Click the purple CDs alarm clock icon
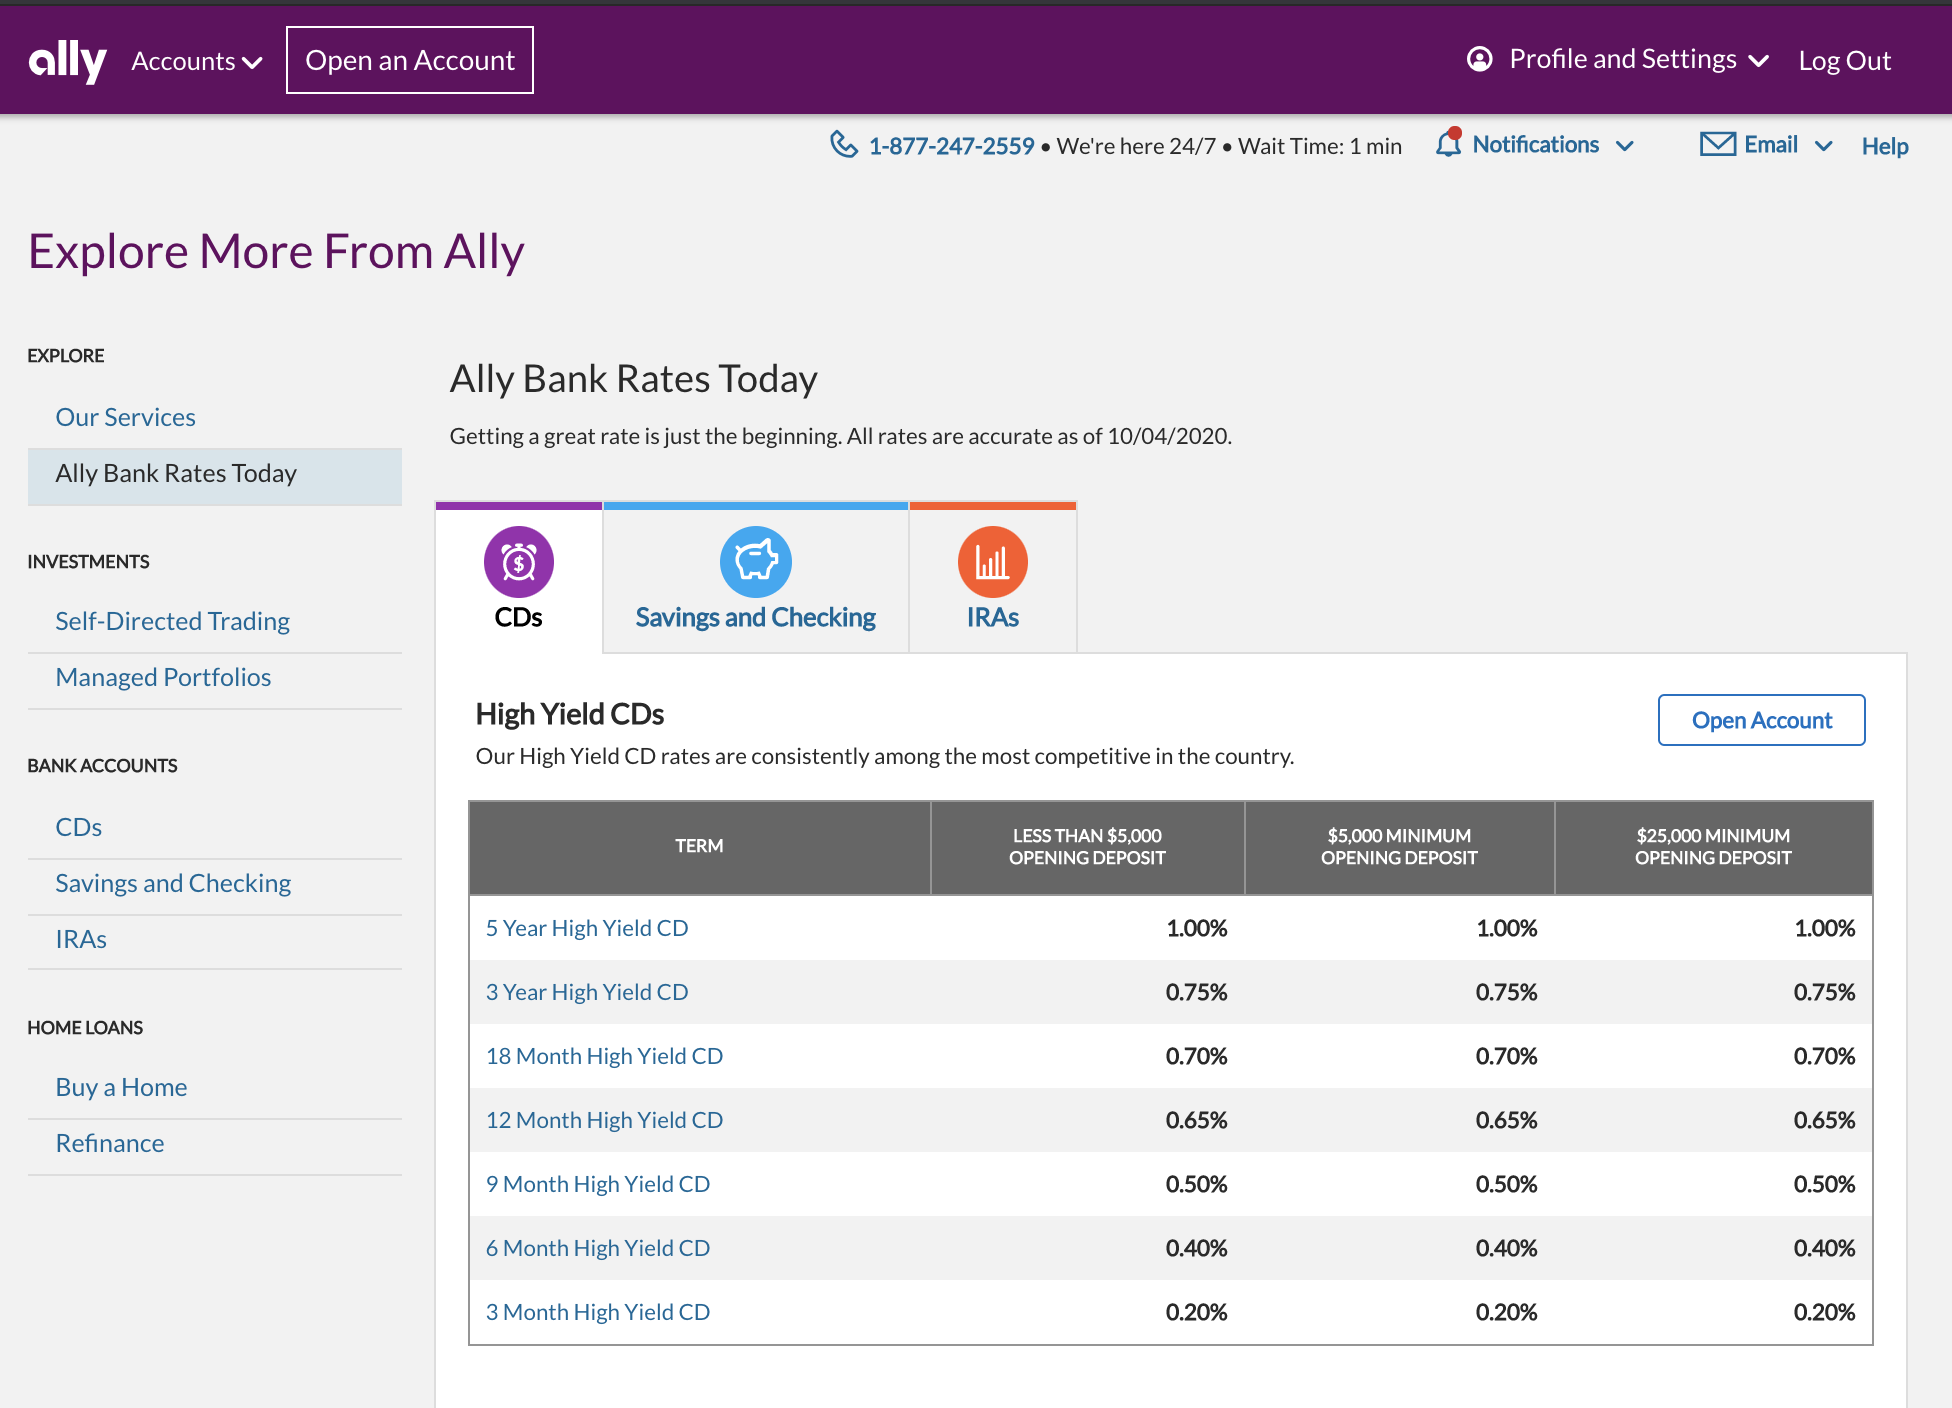The height and width of the screenshot is (1408, 1952). [x=519, y=561]
